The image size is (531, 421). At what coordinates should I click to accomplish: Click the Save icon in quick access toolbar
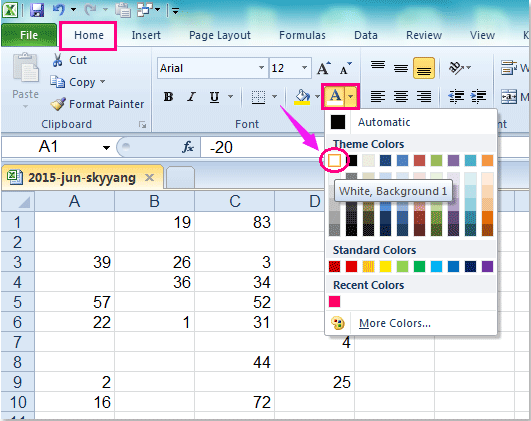click(37, 9)
